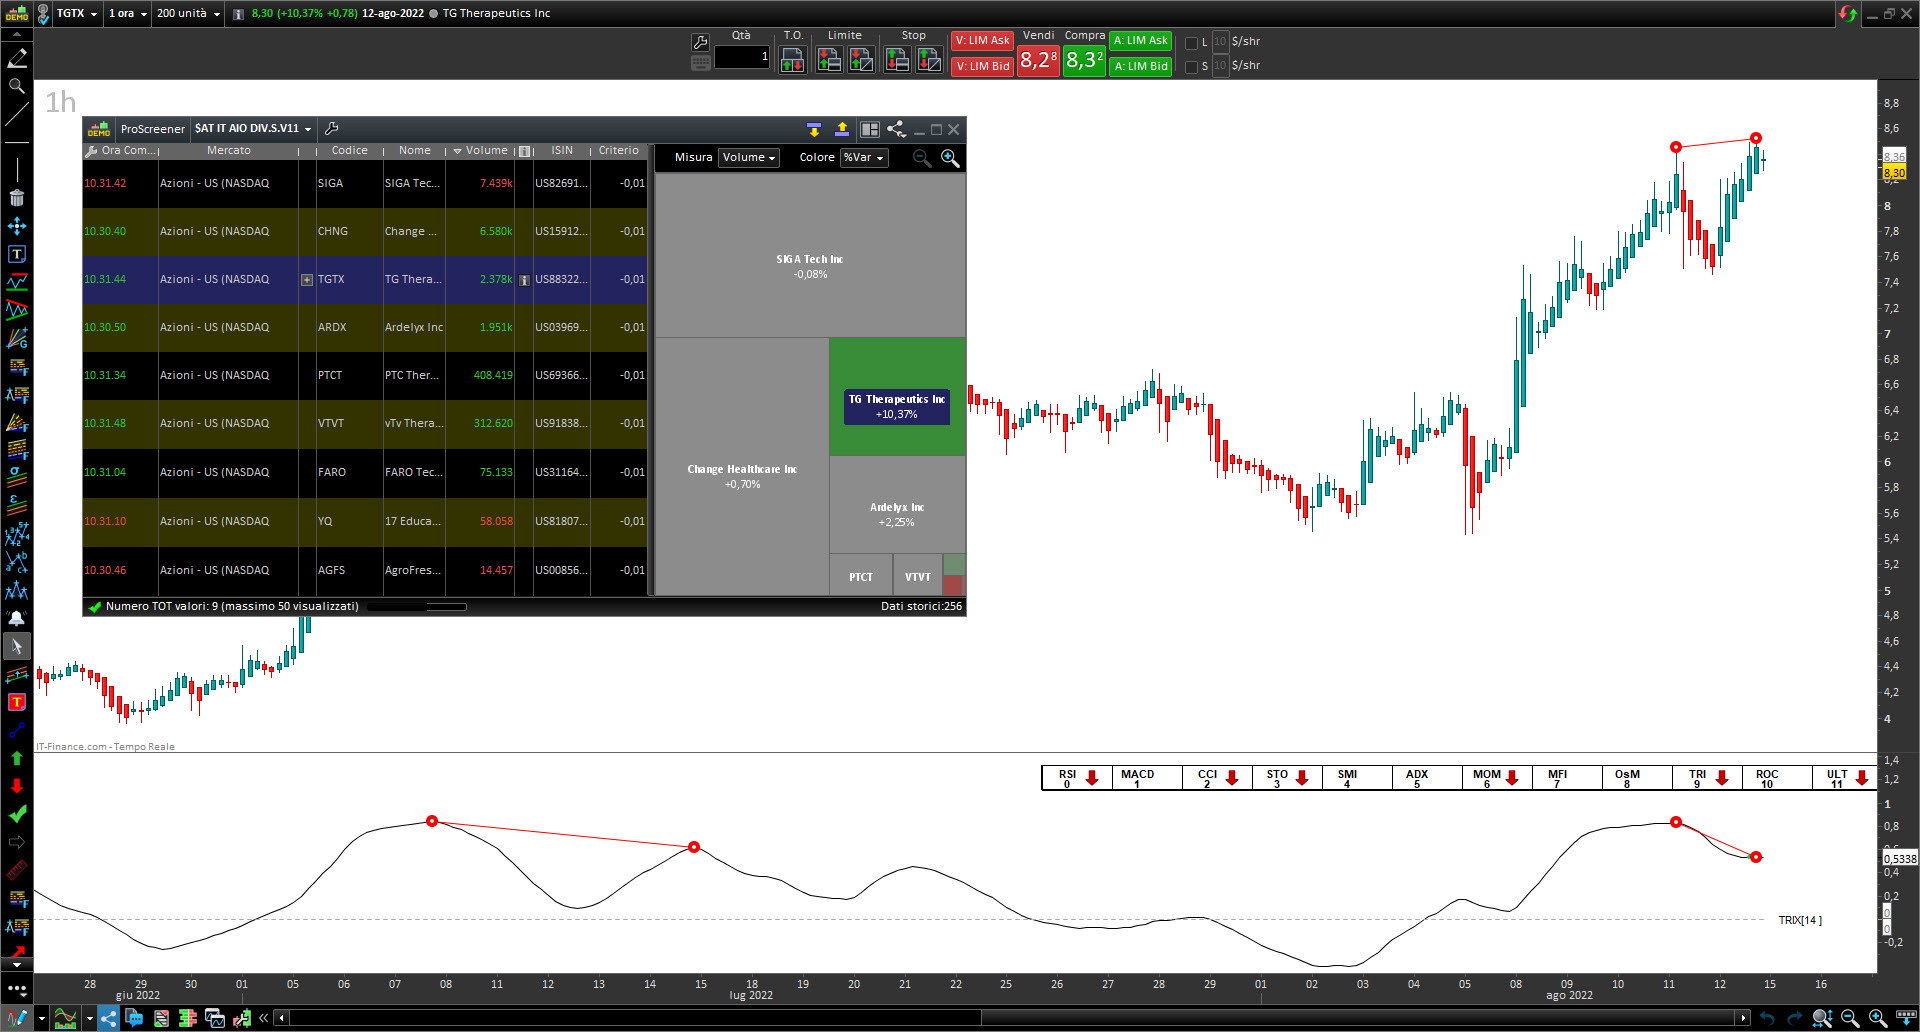Image resolution: width=1920 pixels, height=1032 pixels.
Task: Select the magnifier zoom tool
Action: coord(17,86)
